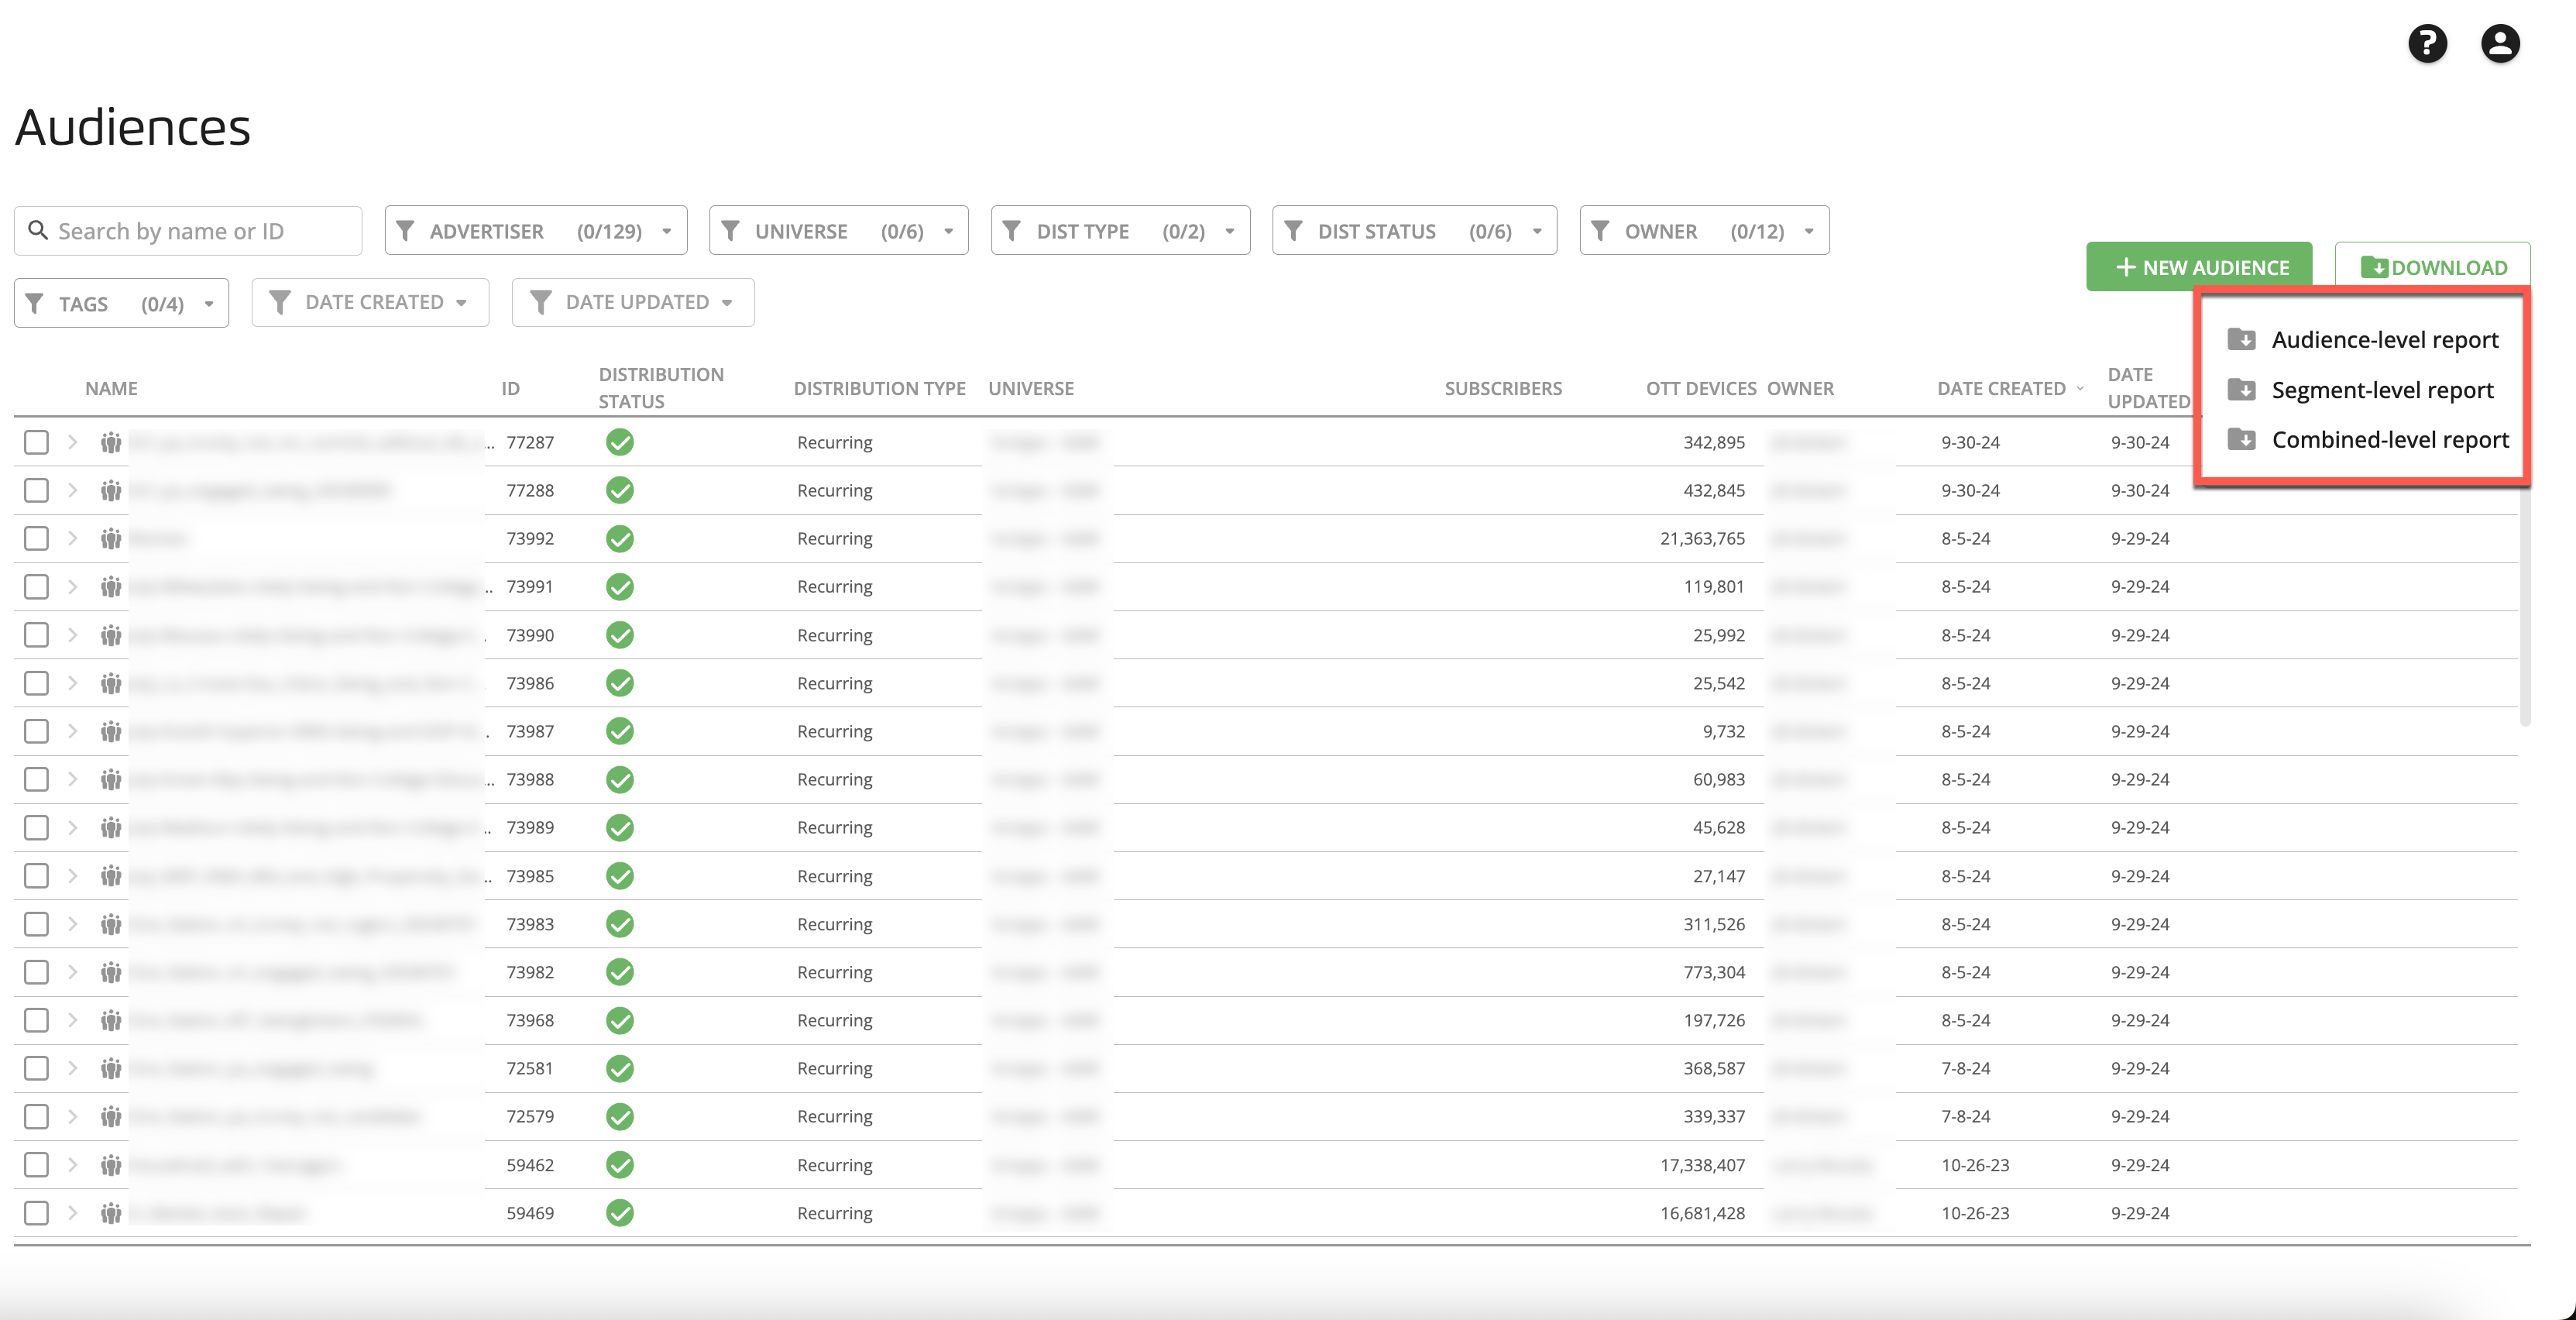Click the OTT devices value 773,304
The image size is (2576, 1320).
pos(1714,972)
